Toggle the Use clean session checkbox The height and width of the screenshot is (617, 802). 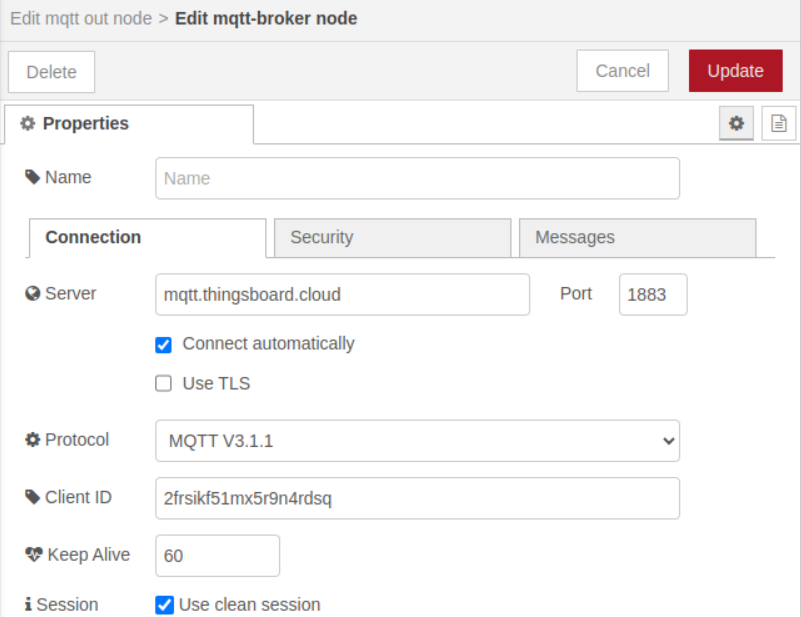[164, 605]
